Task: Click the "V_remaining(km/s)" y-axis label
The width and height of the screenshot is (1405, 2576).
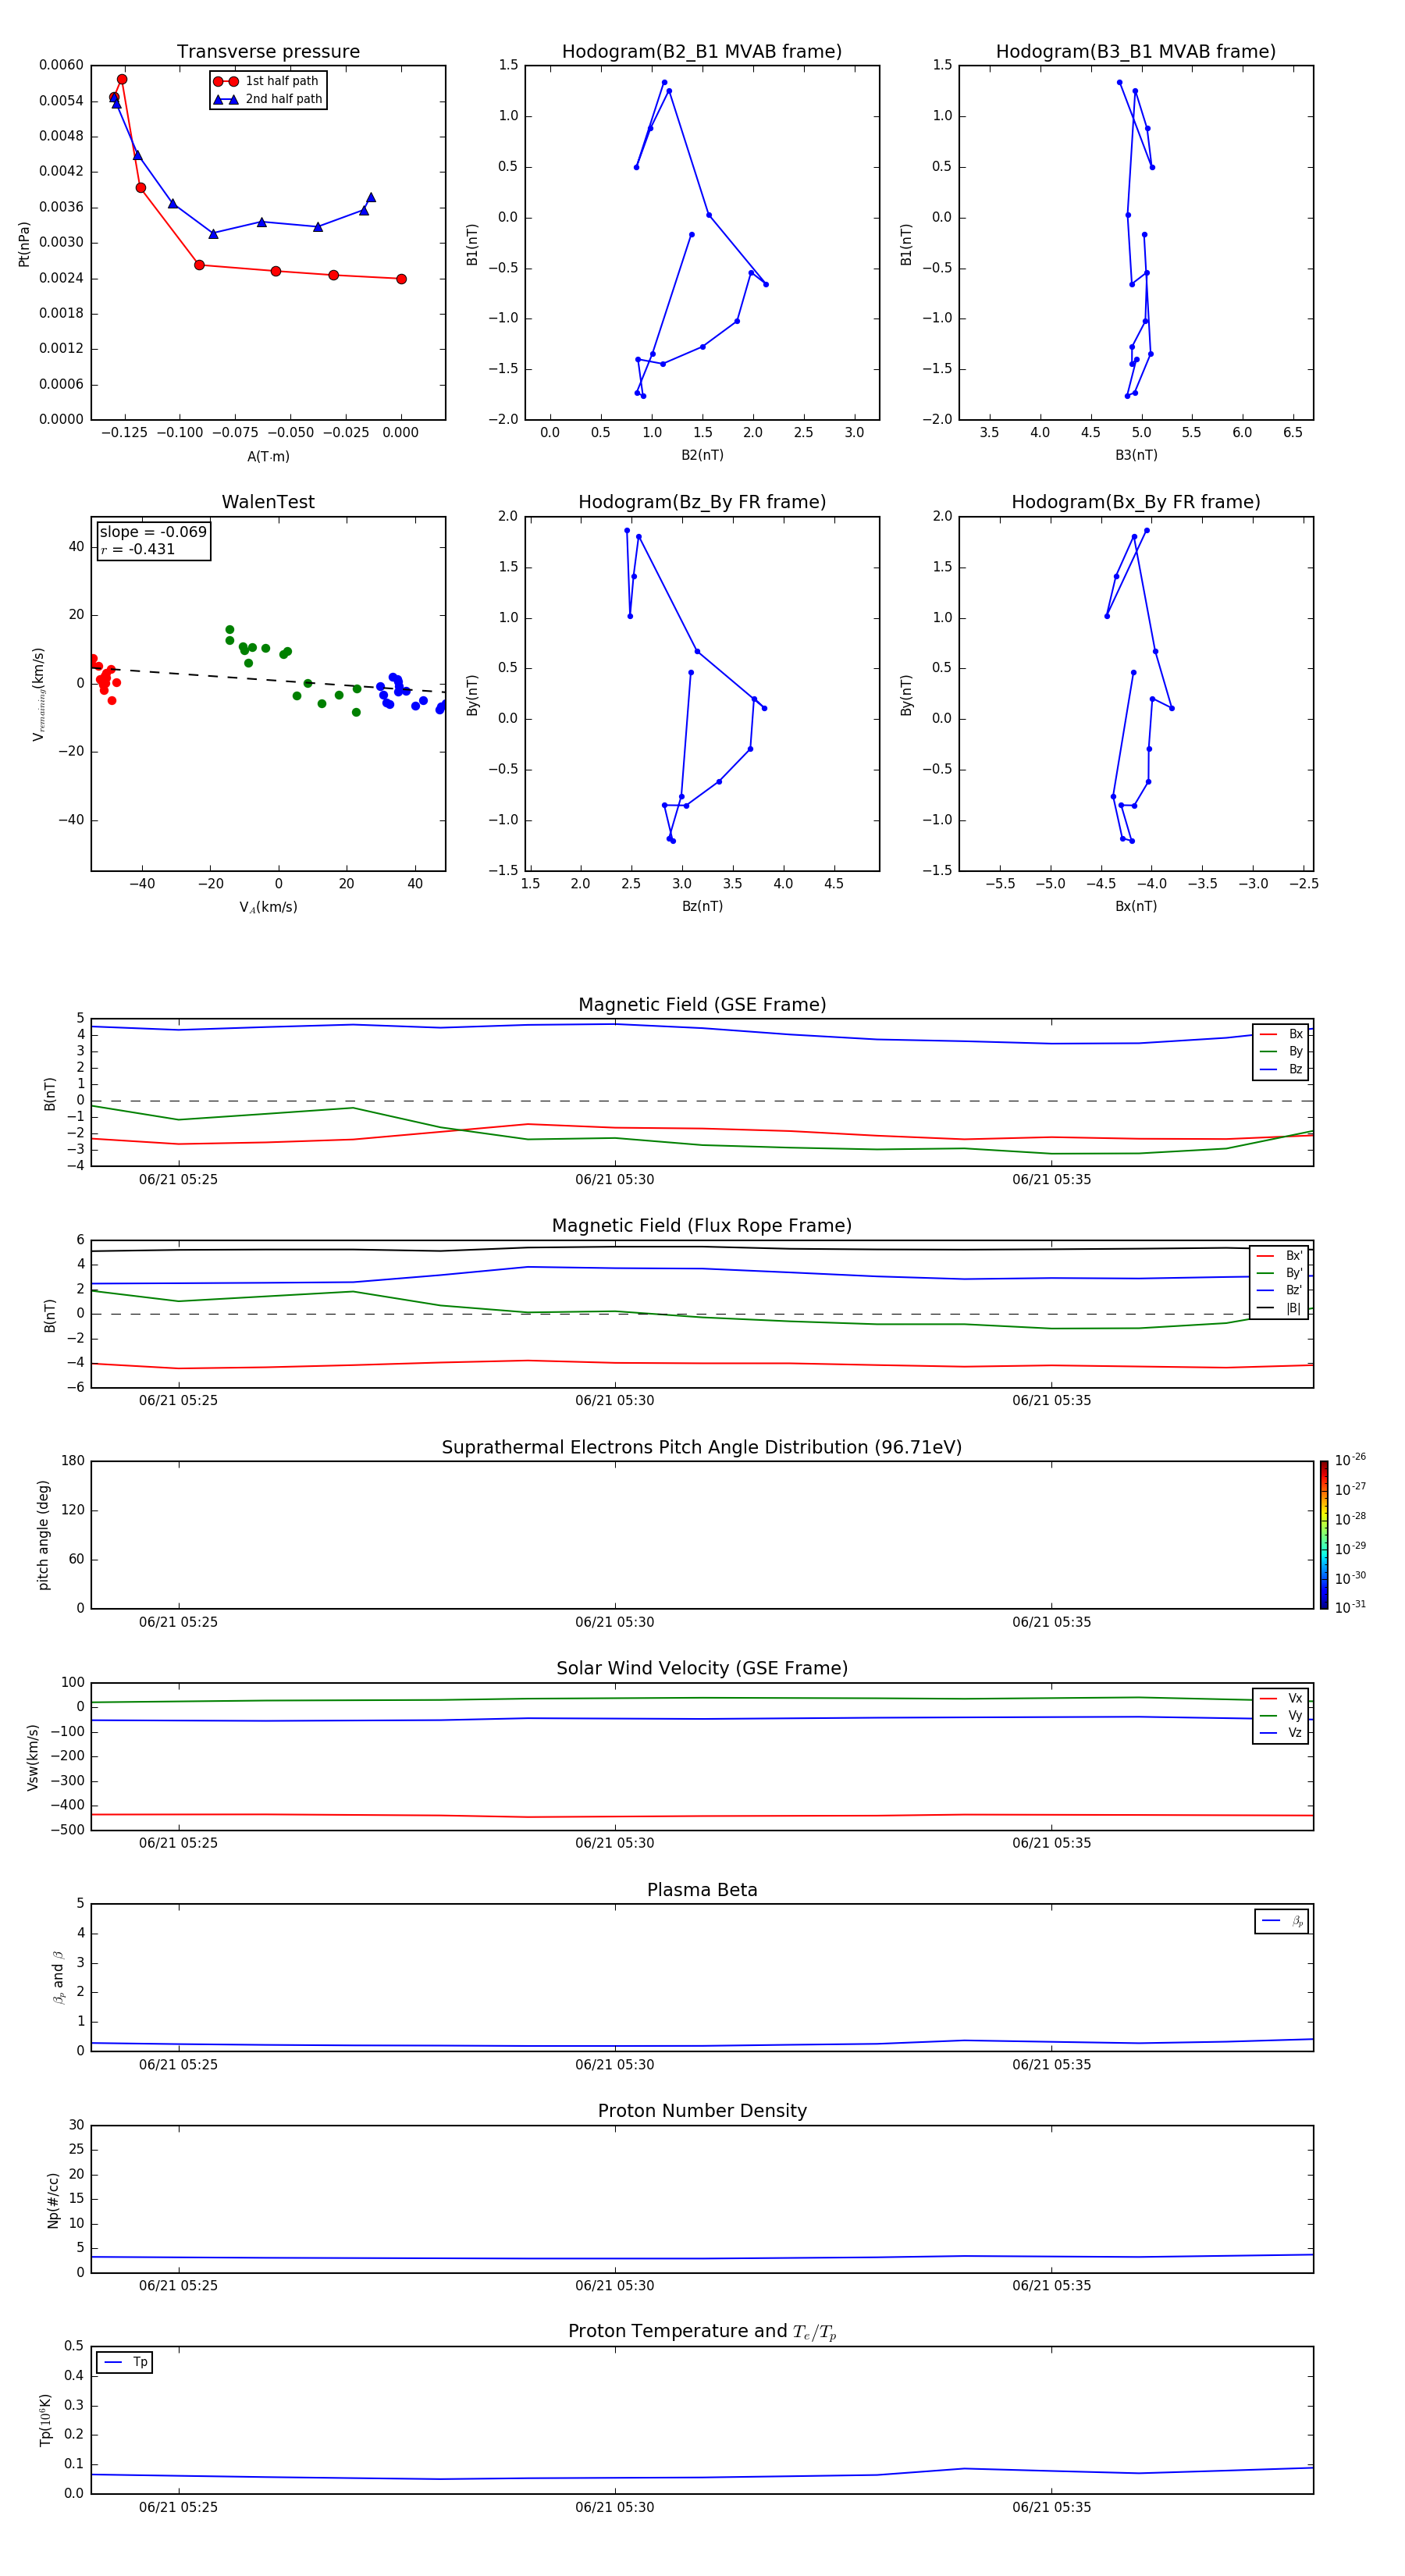Action: [39, 694]
